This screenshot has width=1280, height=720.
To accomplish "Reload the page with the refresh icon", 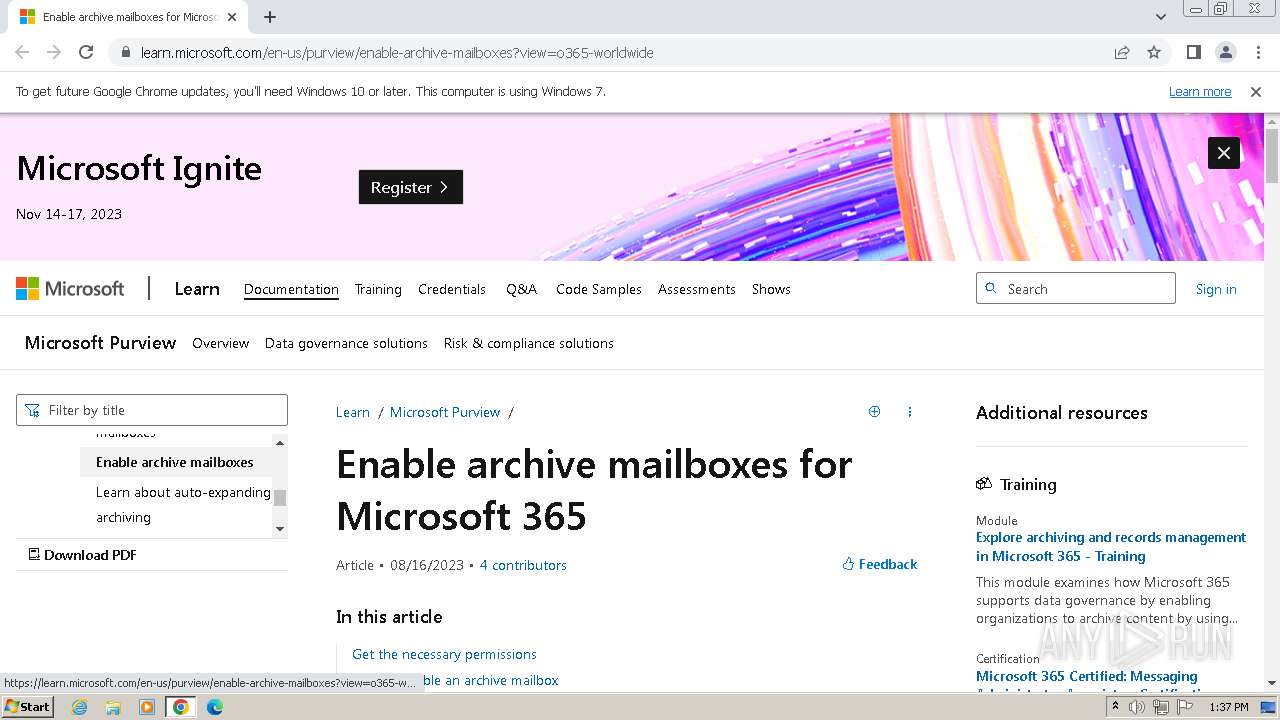I will click(x=86, y=52).
